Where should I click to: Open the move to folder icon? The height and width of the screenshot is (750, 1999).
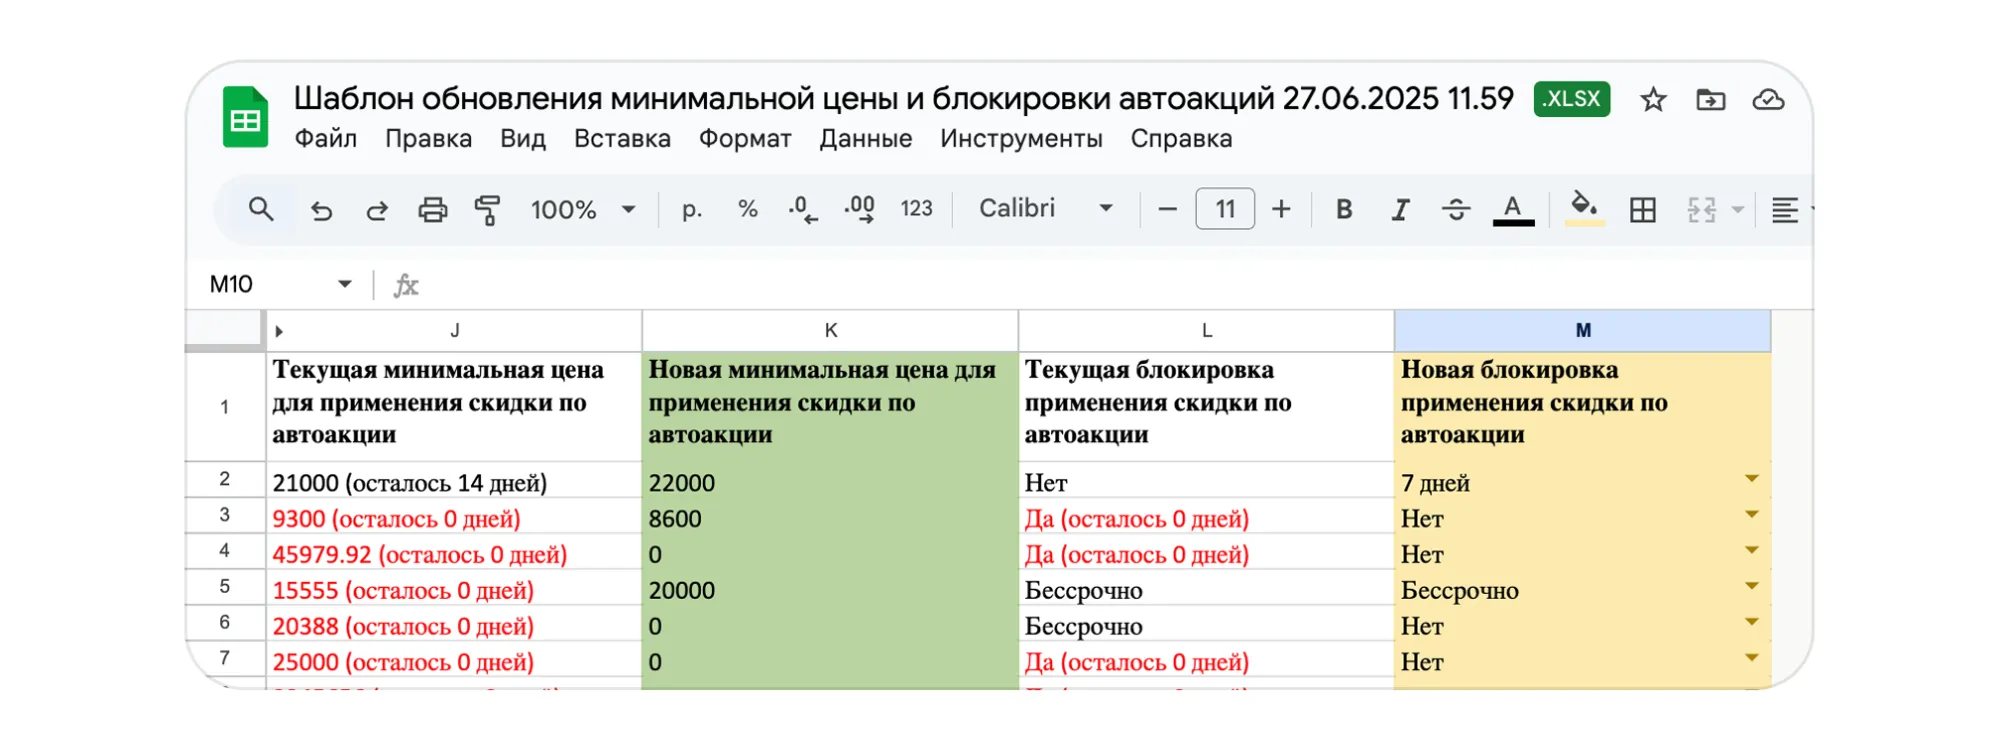(1710, 100)
